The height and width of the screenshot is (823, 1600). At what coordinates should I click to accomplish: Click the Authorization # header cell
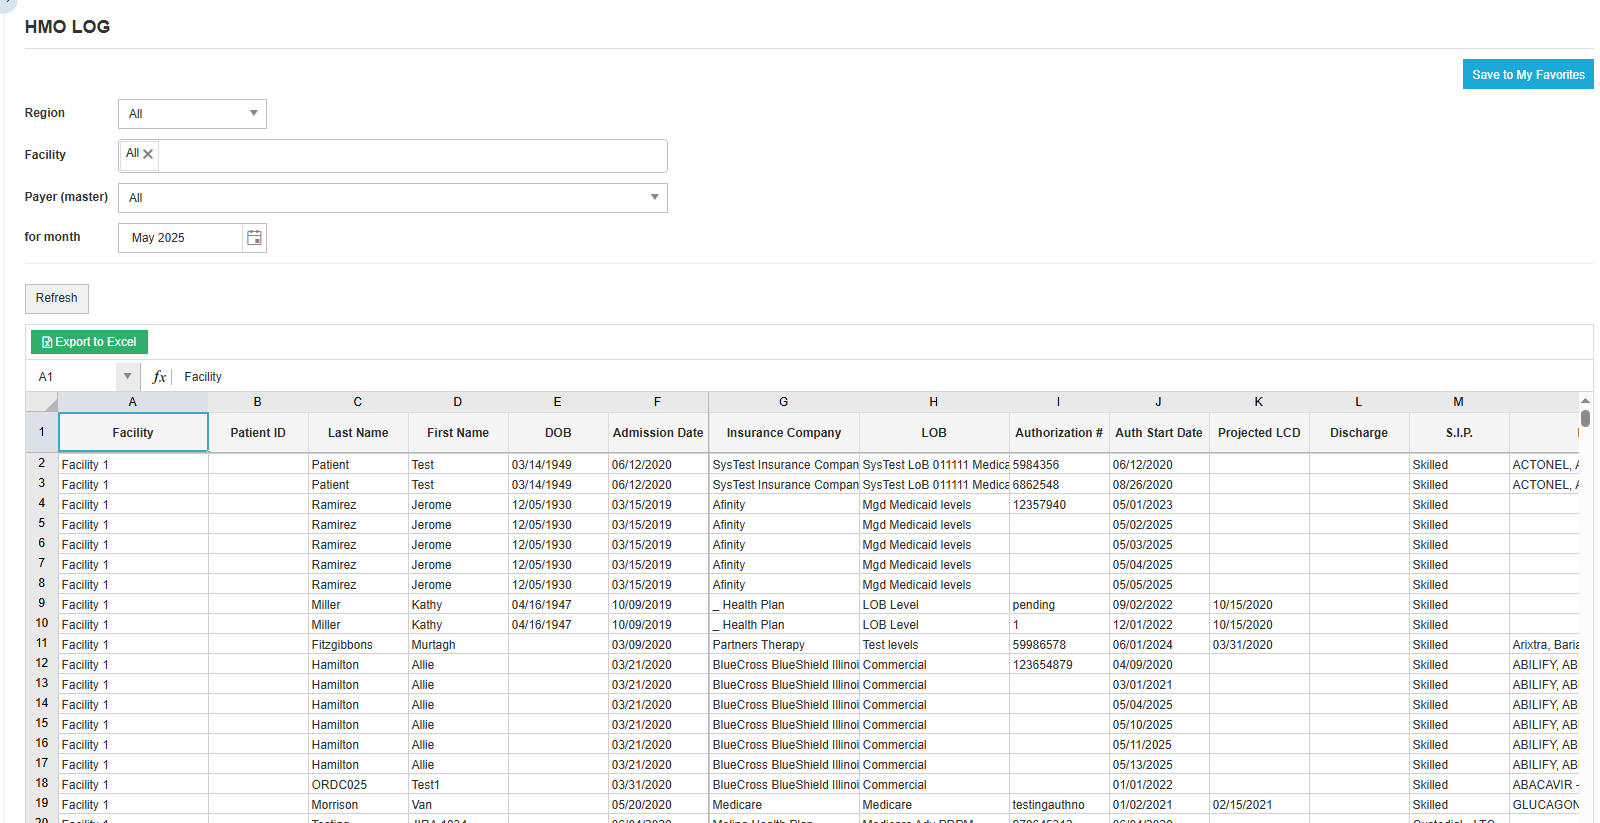(x=1059, y=433)
